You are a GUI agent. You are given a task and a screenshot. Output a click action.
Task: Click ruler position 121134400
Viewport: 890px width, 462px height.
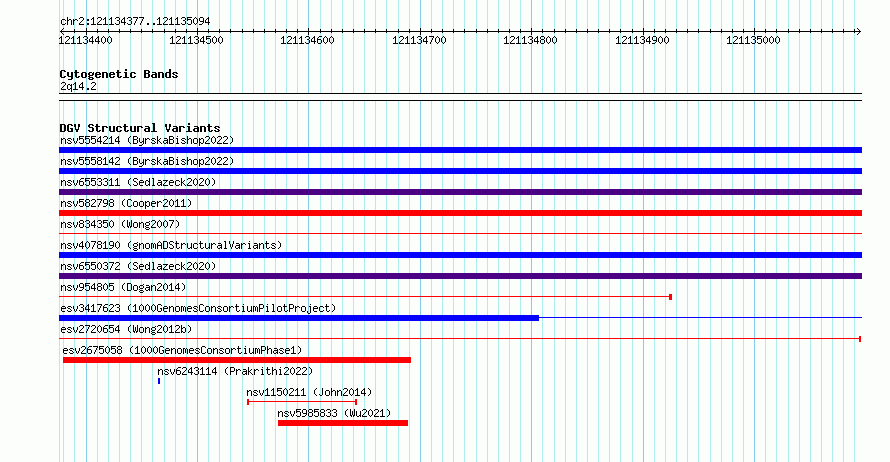tap(86, 40)
